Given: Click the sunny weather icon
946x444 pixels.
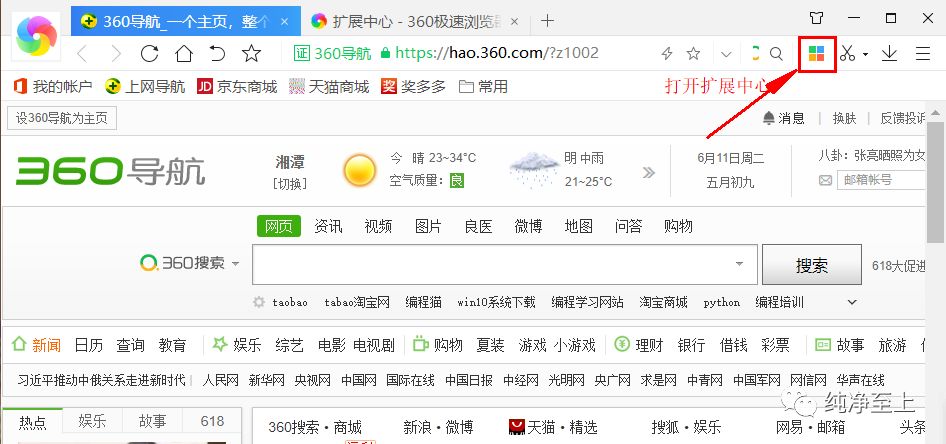Looking at the screenshot, I should tap(360, 170).
